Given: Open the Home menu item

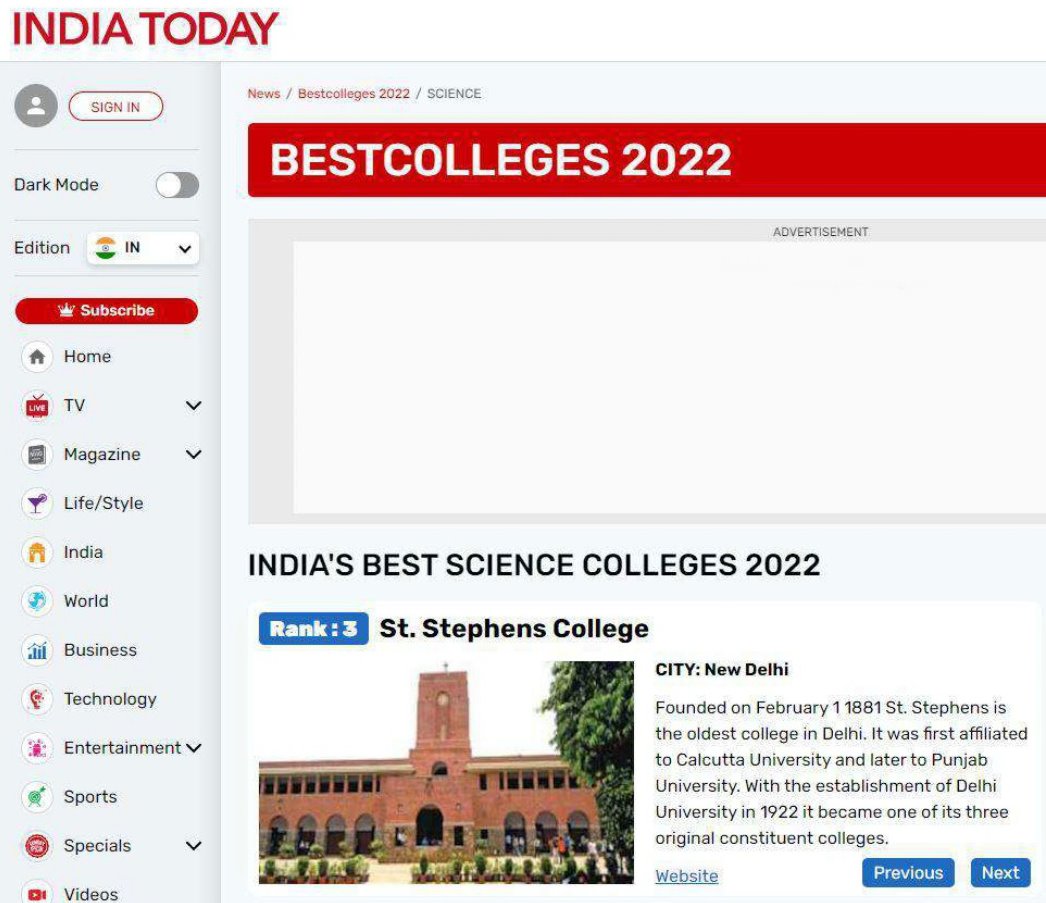Looking at the screenshot, I should tap(87, 357).
